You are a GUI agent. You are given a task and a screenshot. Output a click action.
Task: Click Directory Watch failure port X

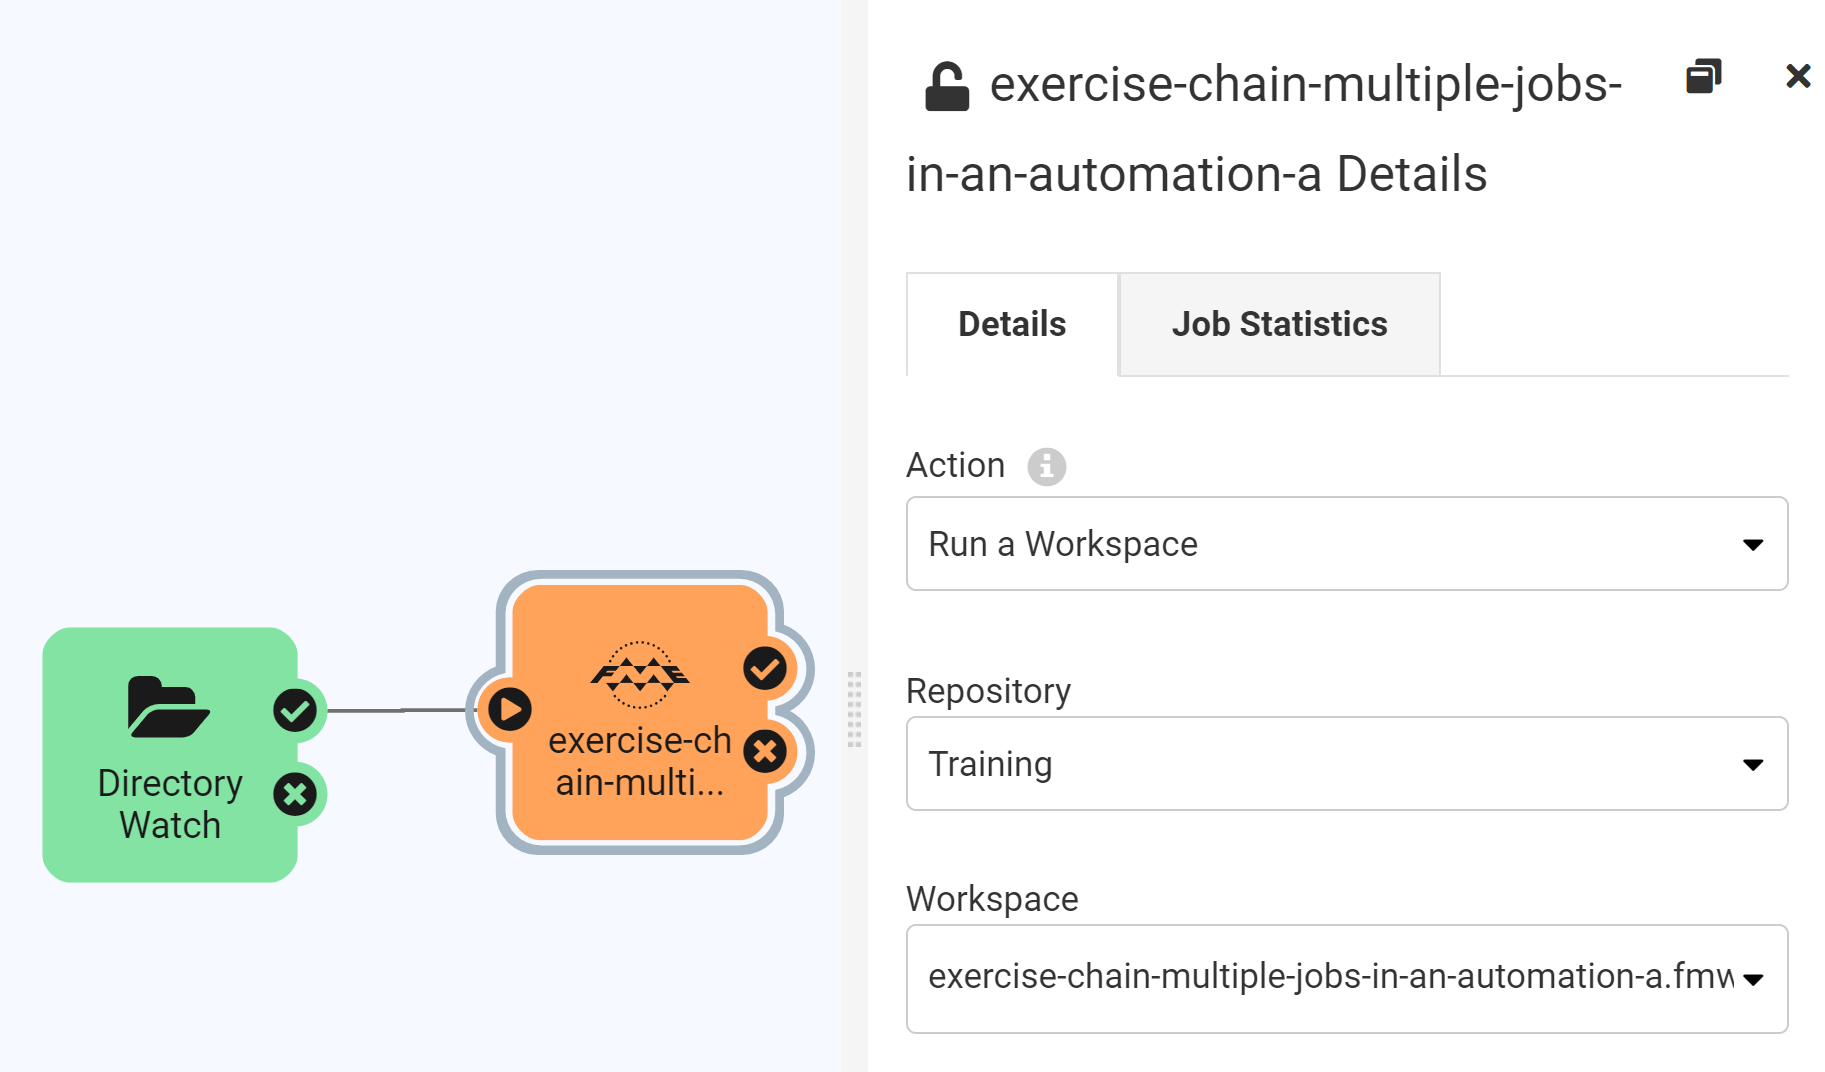coord(295,795)
